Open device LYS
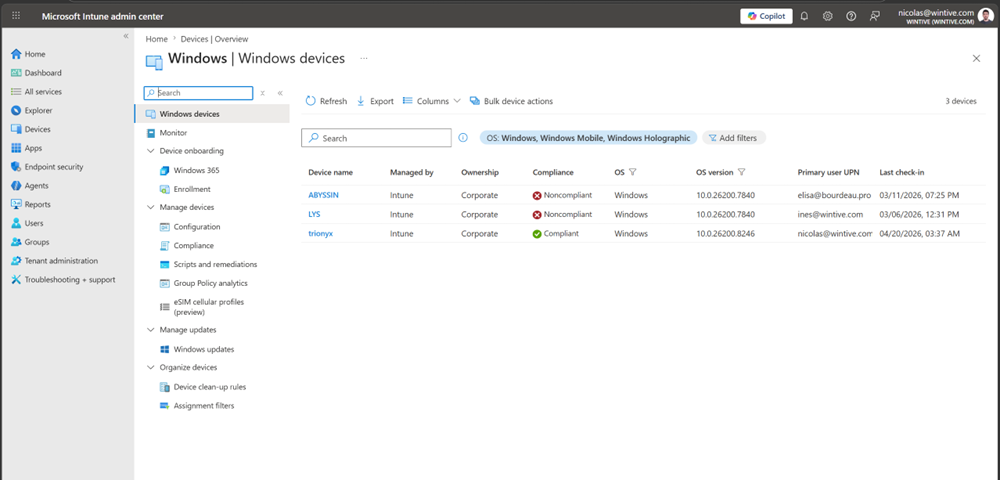Screen dimensions: 1000x480 pyautogui.click(x=314, y=214)
